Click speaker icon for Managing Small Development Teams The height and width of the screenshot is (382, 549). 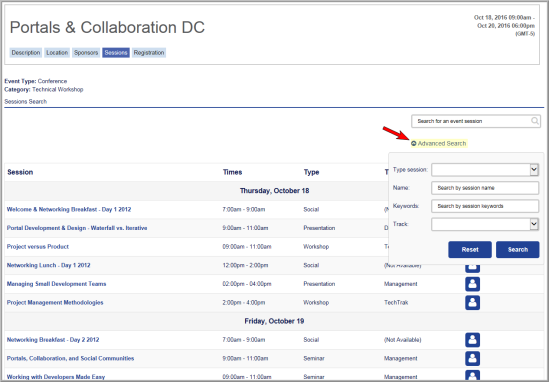coord(472,284)
